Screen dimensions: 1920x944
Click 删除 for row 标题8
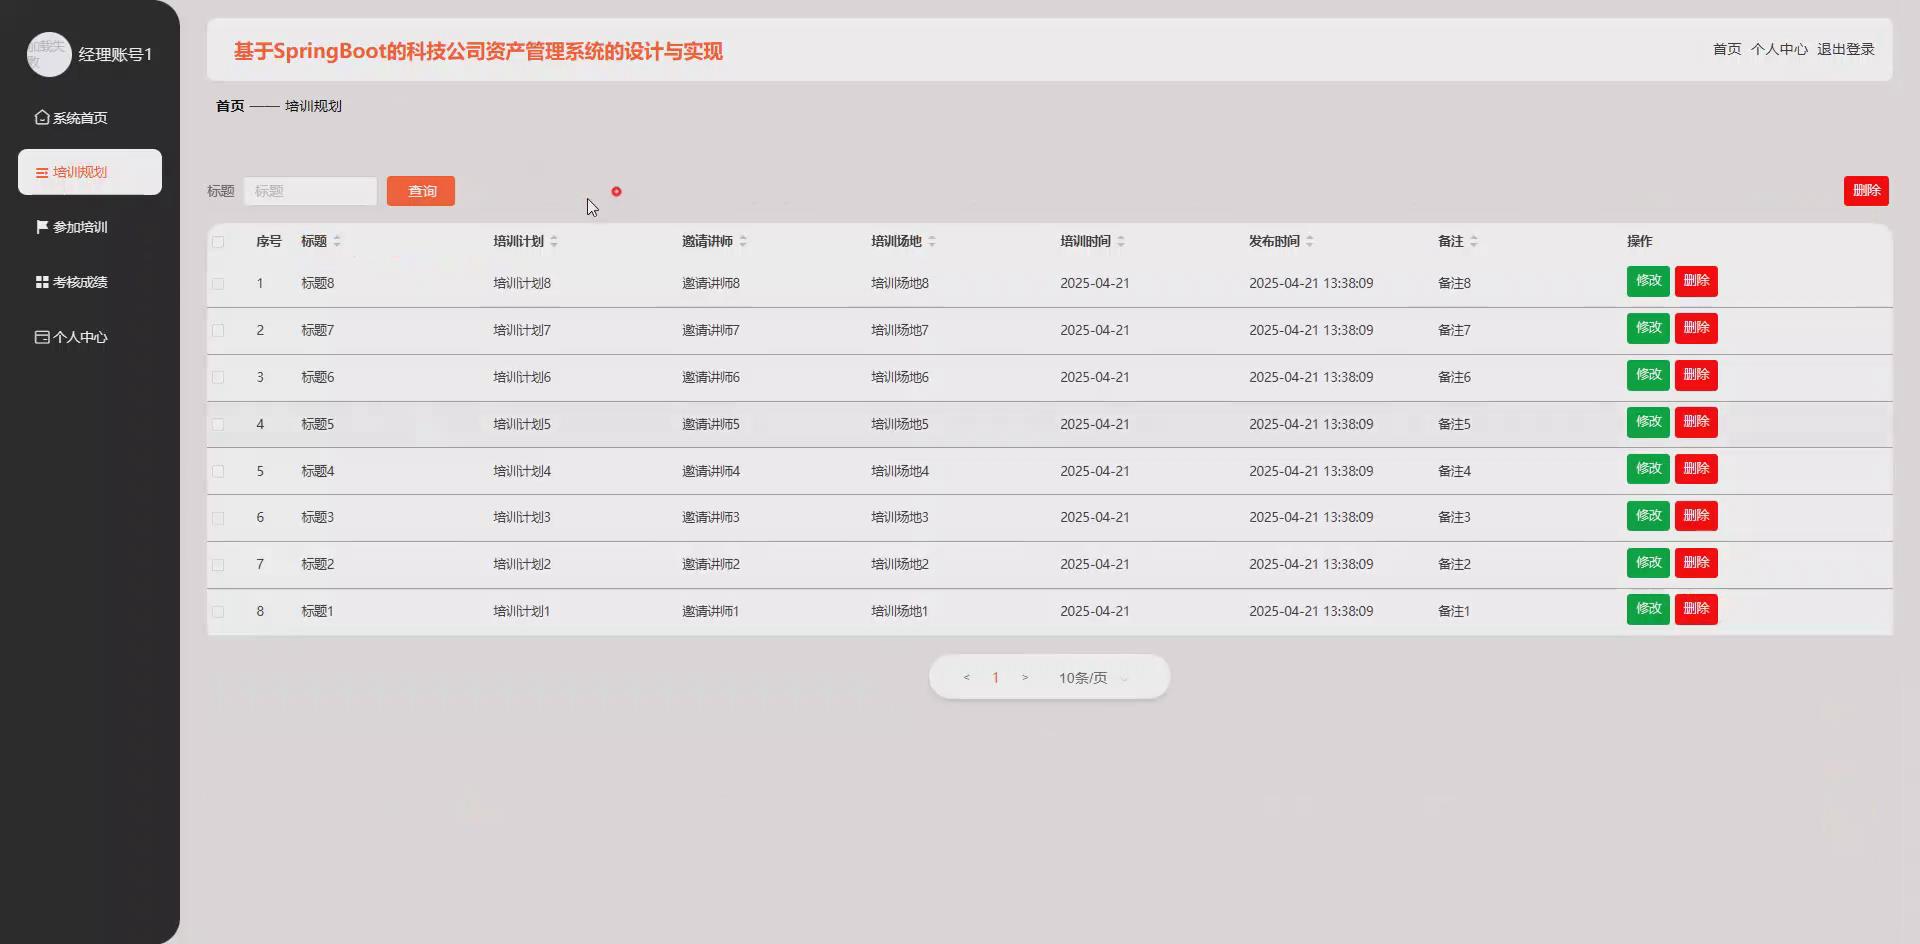pyautogui.click(x=1696, y=281)
